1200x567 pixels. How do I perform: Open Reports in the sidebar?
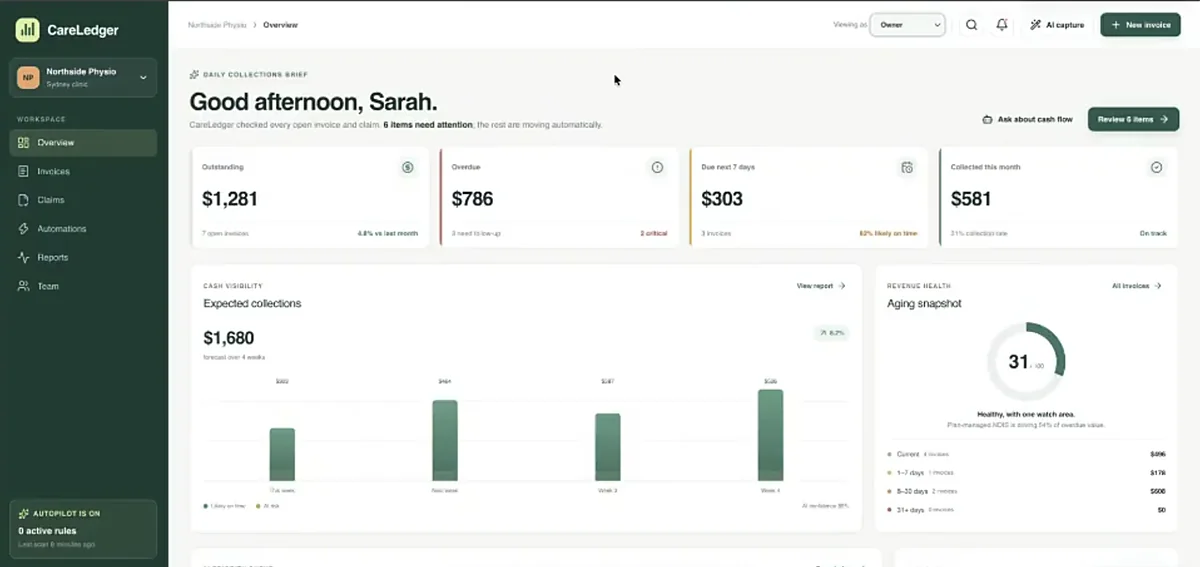[82, 257]
